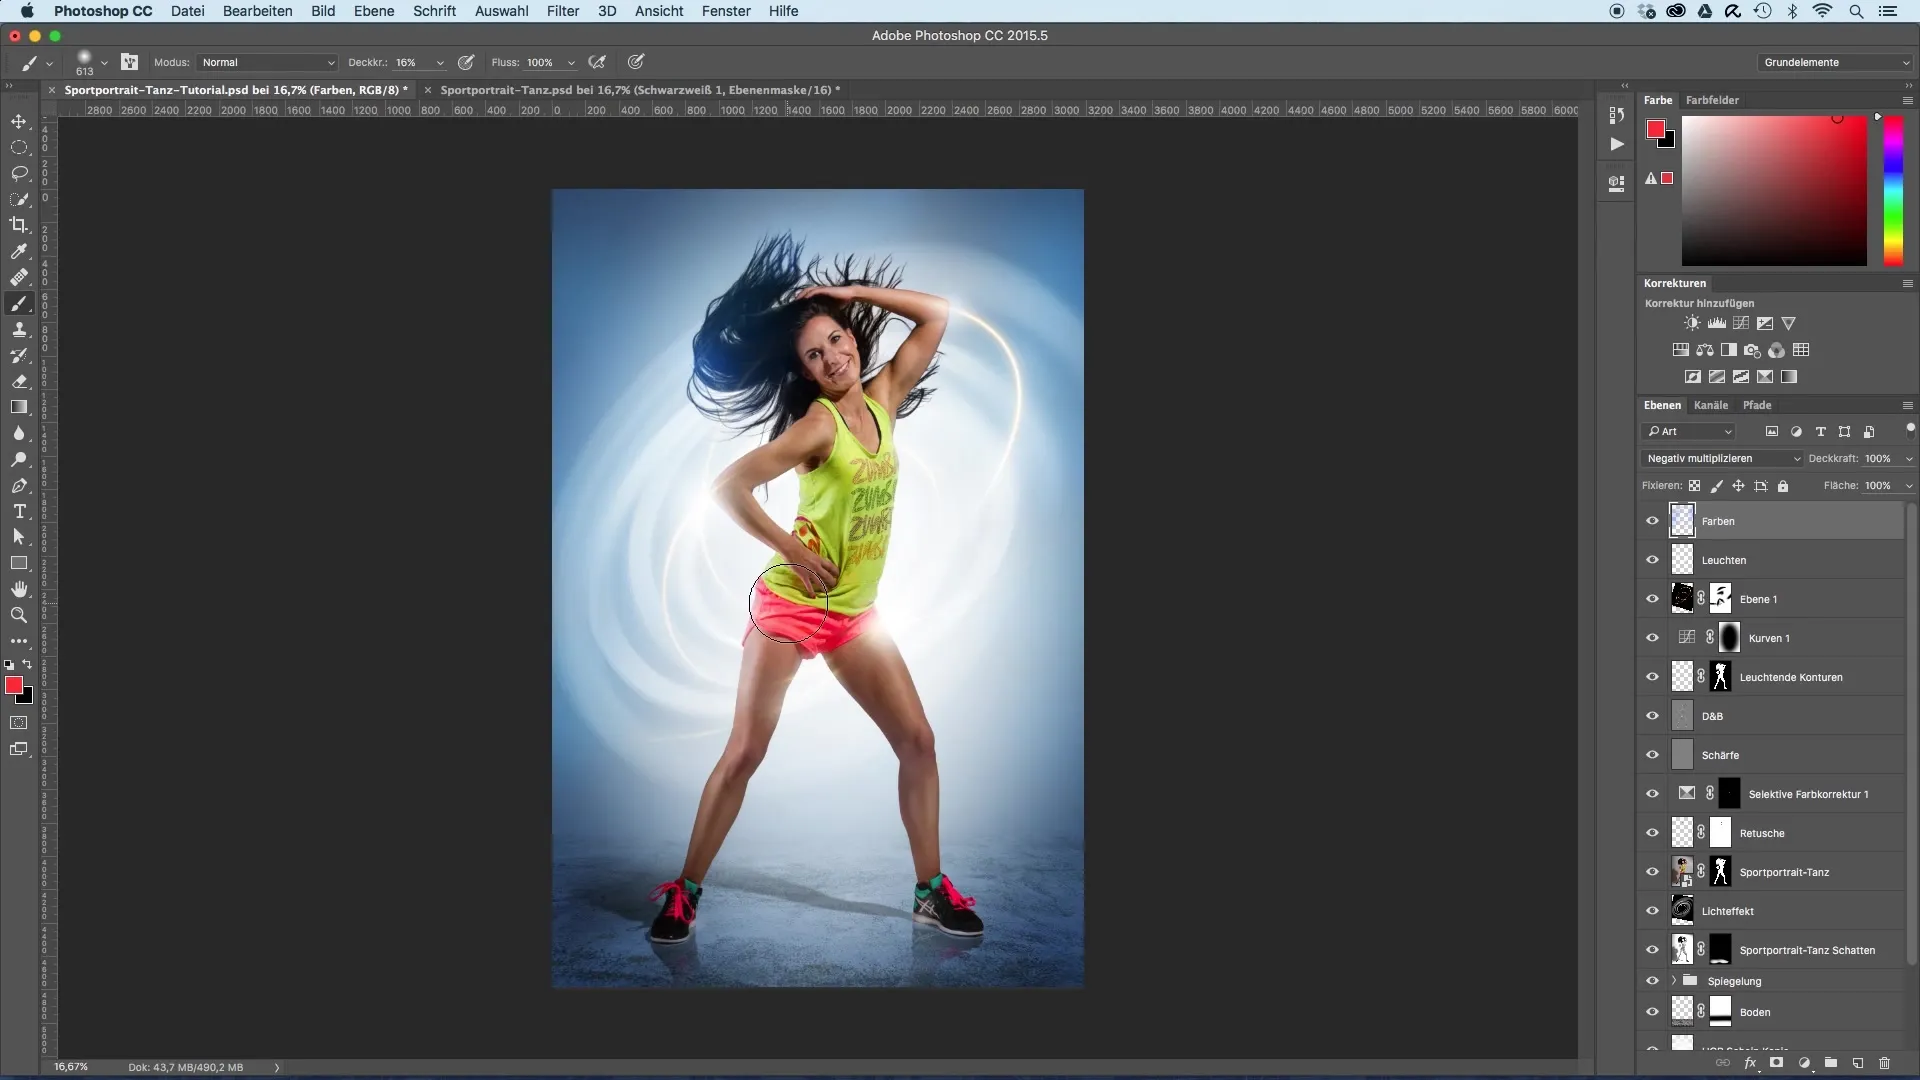Open the Auswahl menu

click(x=501, y=11)
